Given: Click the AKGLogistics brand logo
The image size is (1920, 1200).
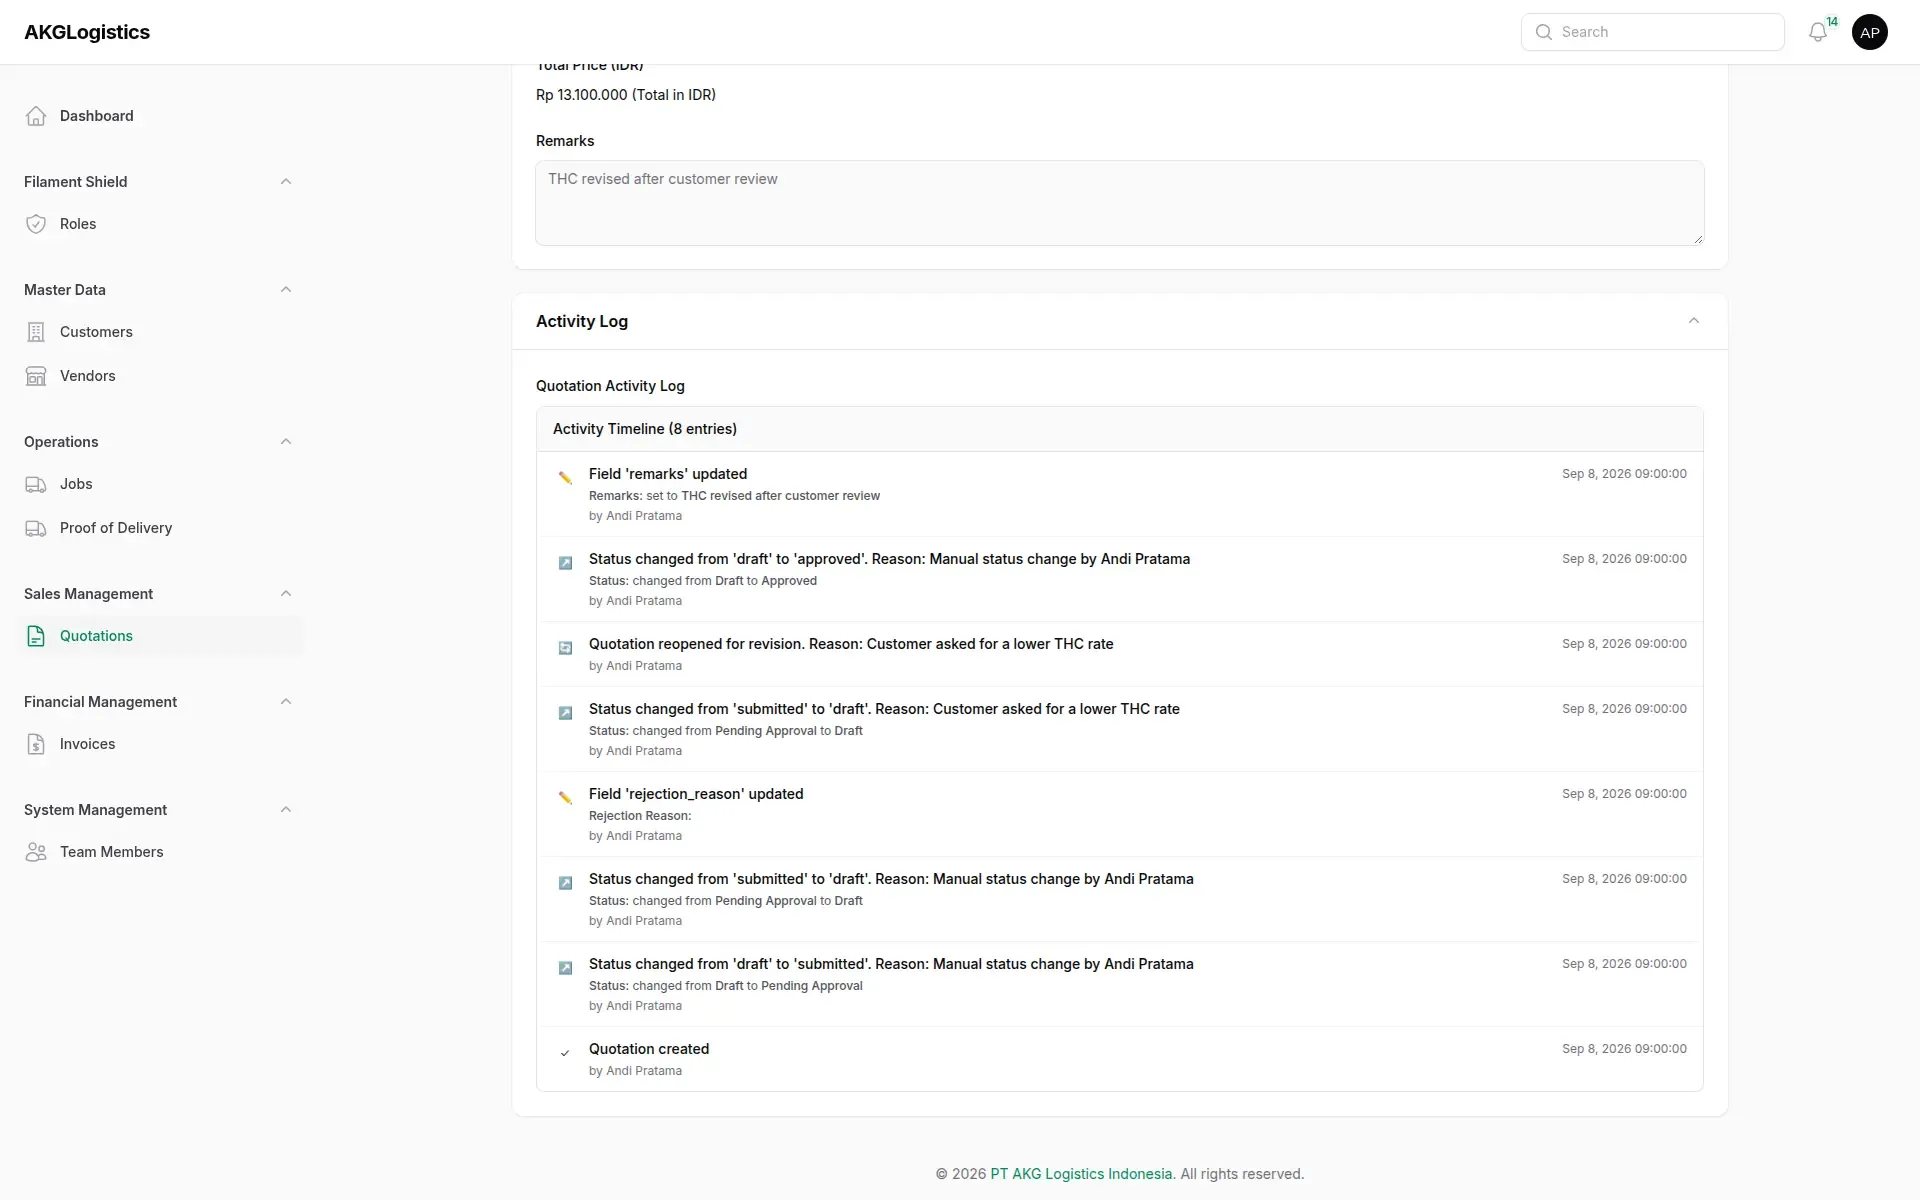Looking at the screenshot, I should [x=87, y=32].
